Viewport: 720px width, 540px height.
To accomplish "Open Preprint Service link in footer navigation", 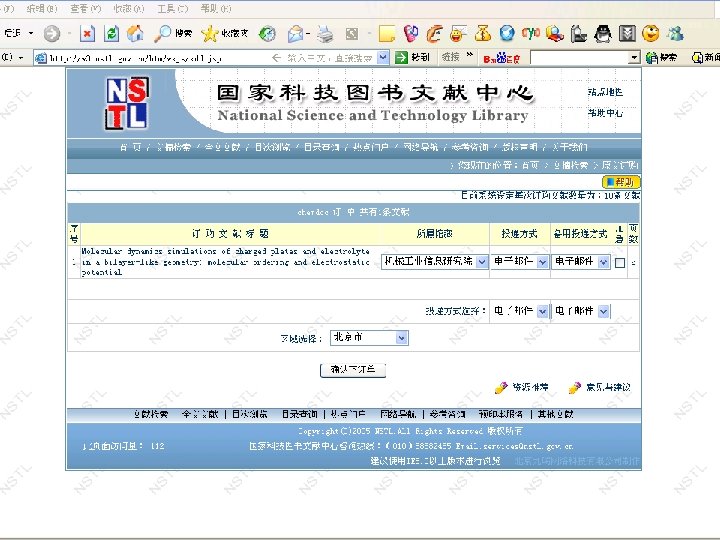I will 501,414.
